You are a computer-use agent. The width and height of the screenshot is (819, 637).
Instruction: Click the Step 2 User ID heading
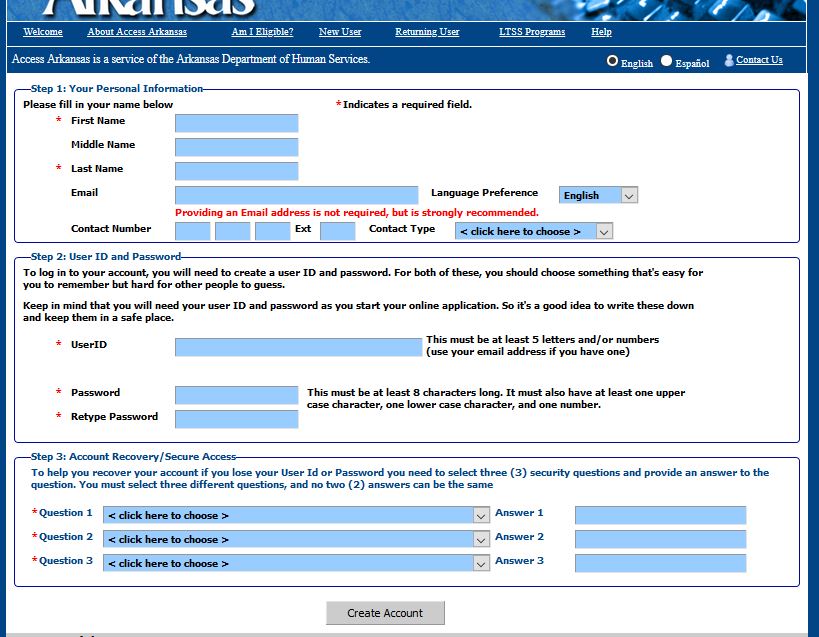(x=106, y=256)
